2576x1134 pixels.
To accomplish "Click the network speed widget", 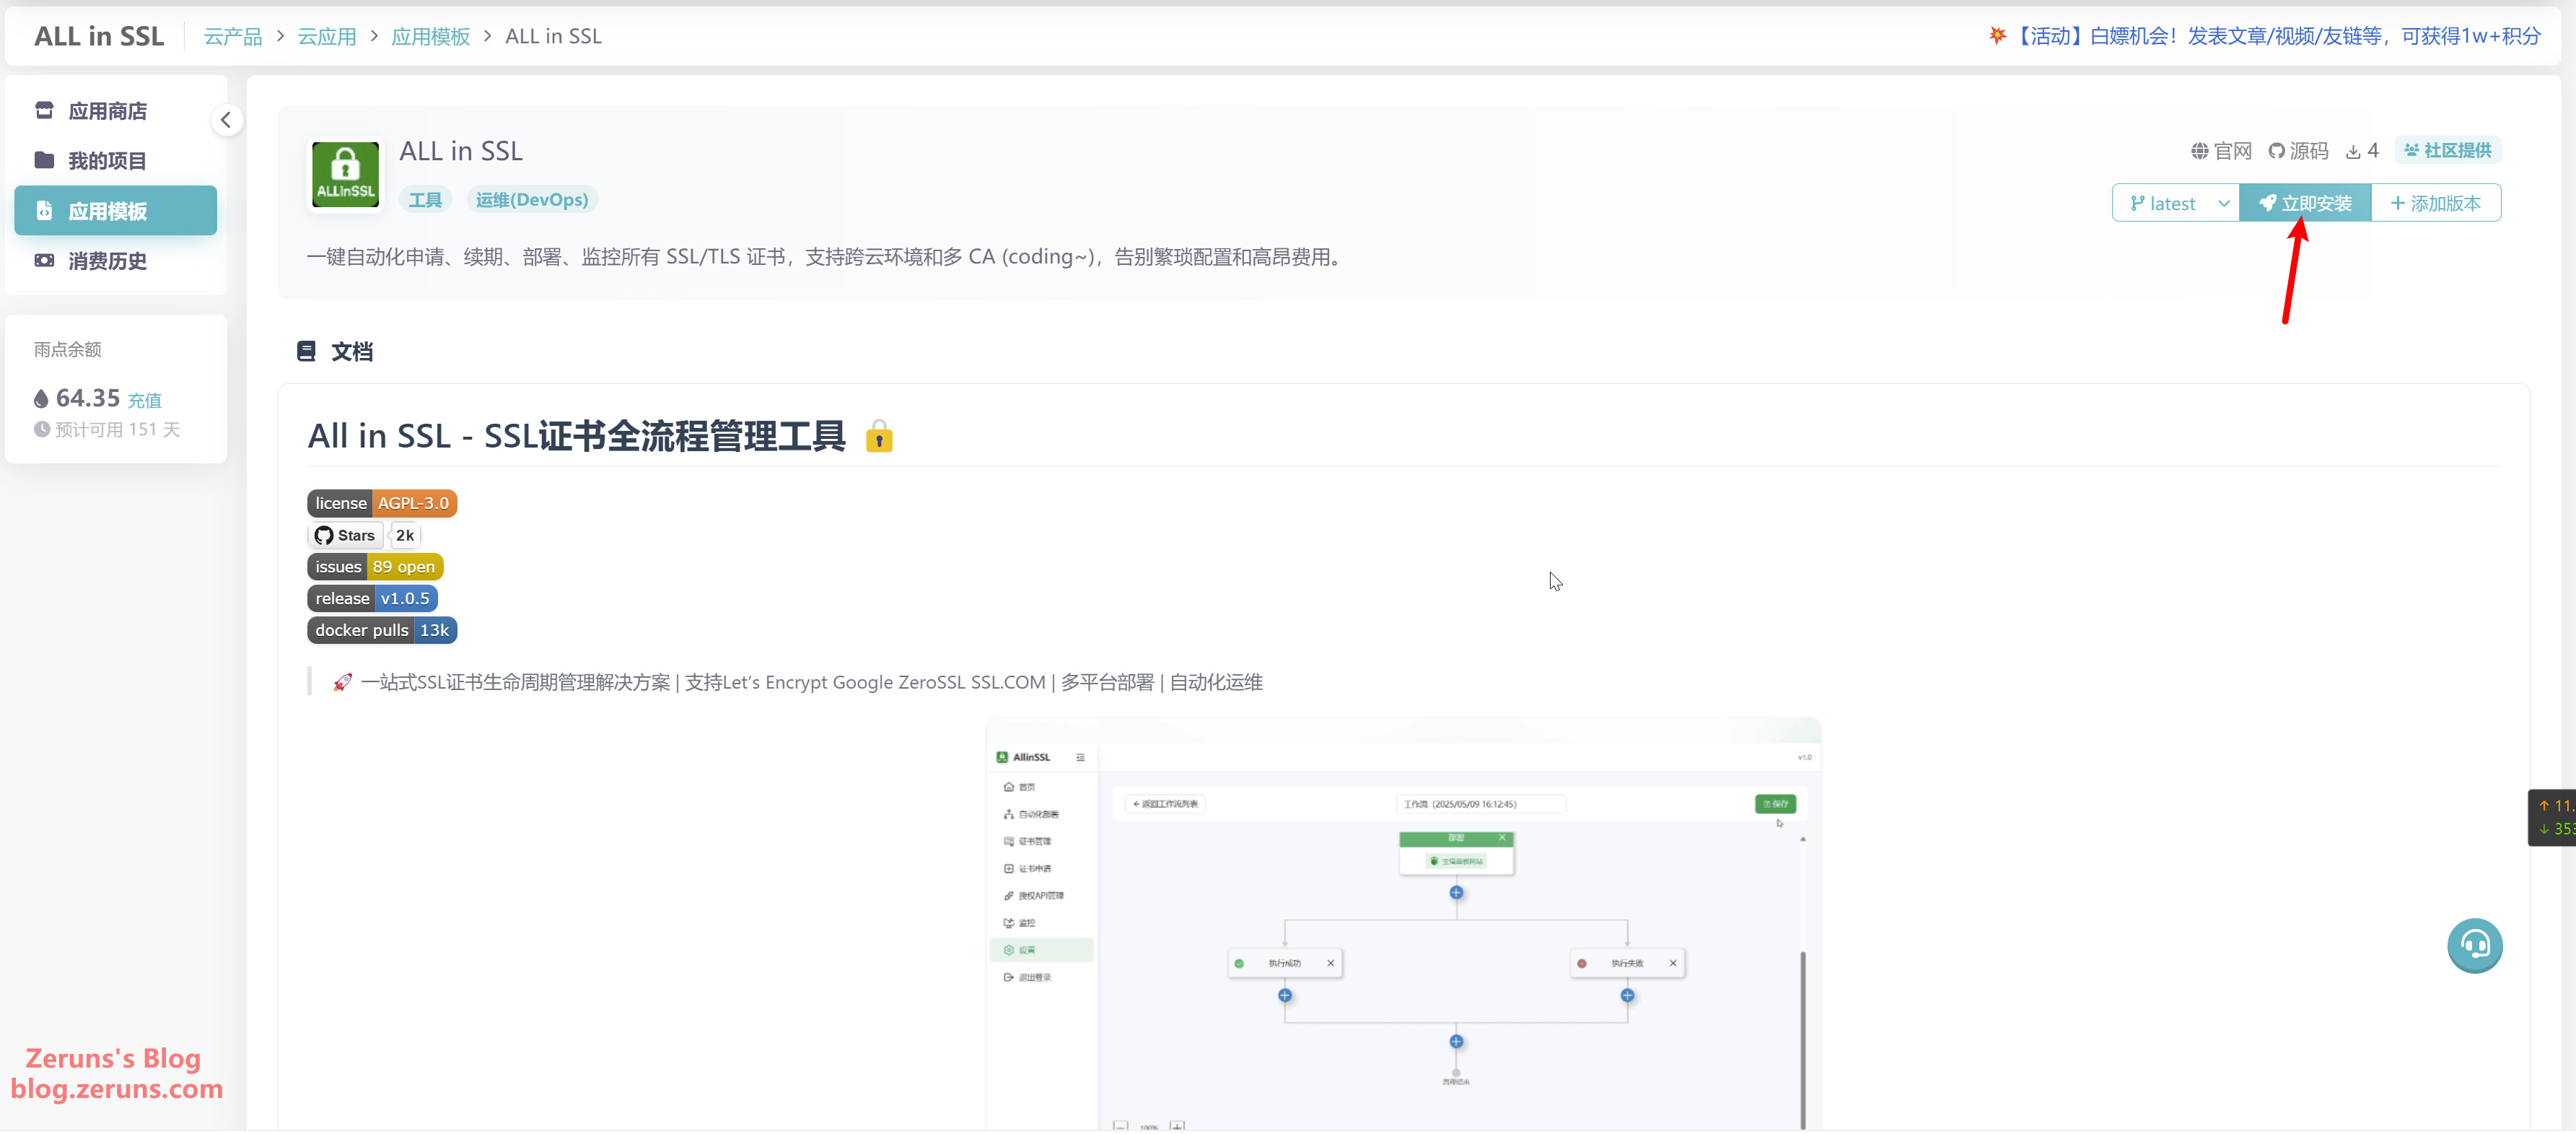I will (2553, 818).
